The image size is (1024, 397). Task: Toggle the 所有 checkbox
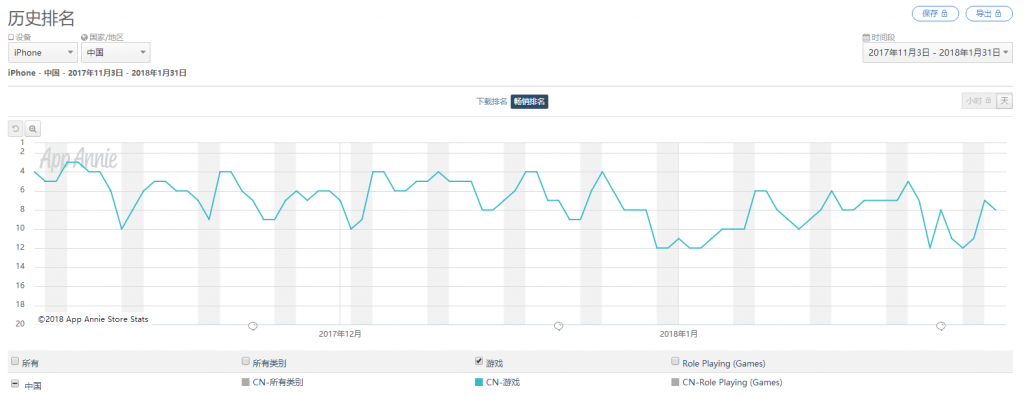click(x=15, y=361)
